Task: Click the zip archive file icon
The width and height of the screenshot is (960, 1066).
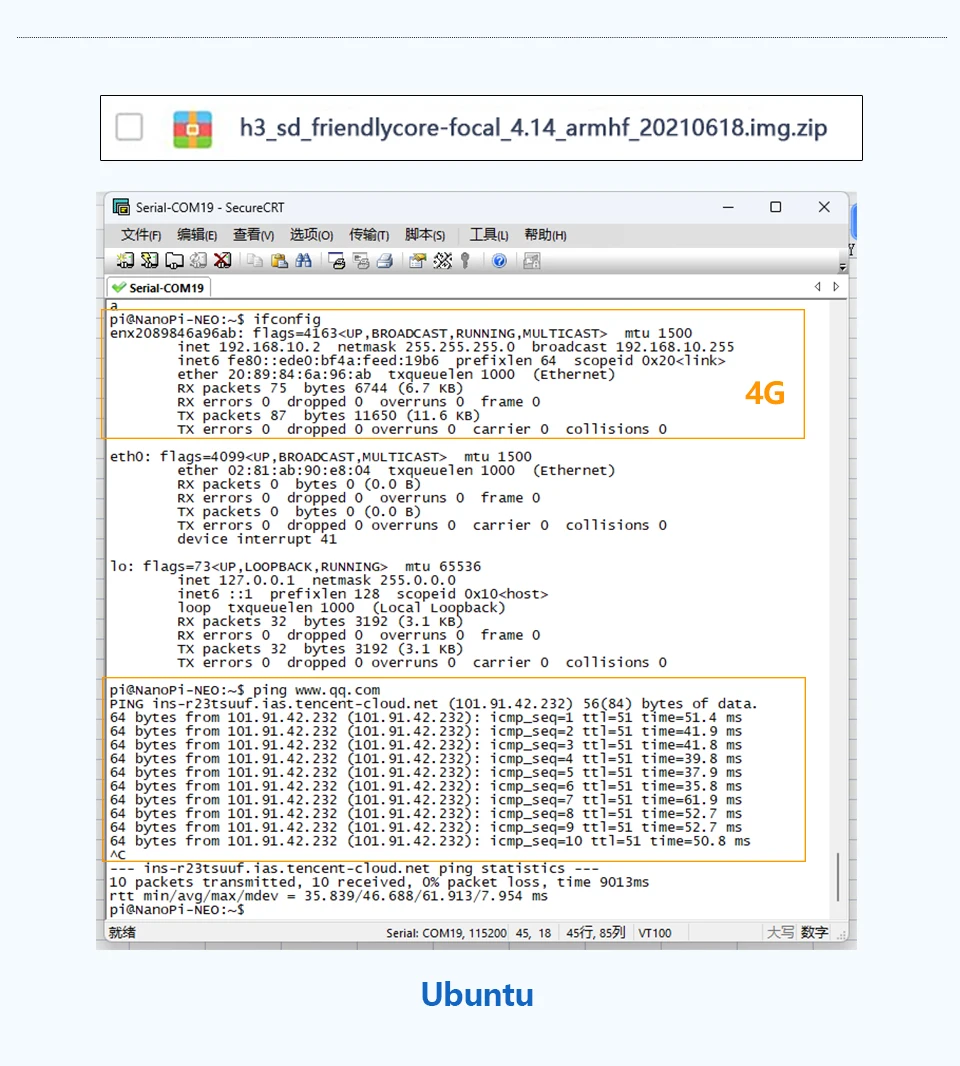Action: point(192,128)
